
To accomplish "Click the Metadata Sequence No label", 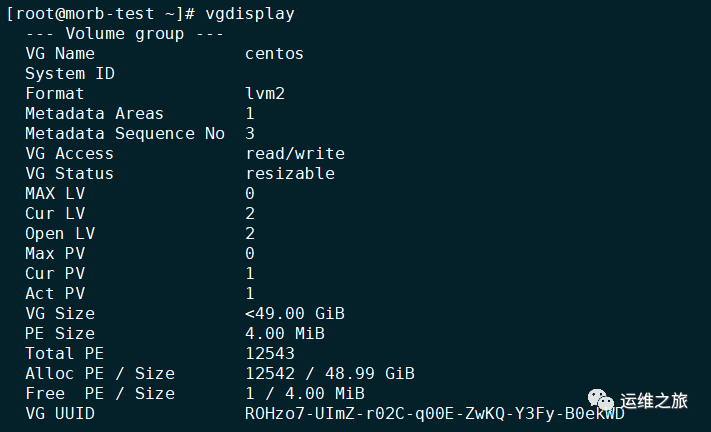I will tap(125, 134).
